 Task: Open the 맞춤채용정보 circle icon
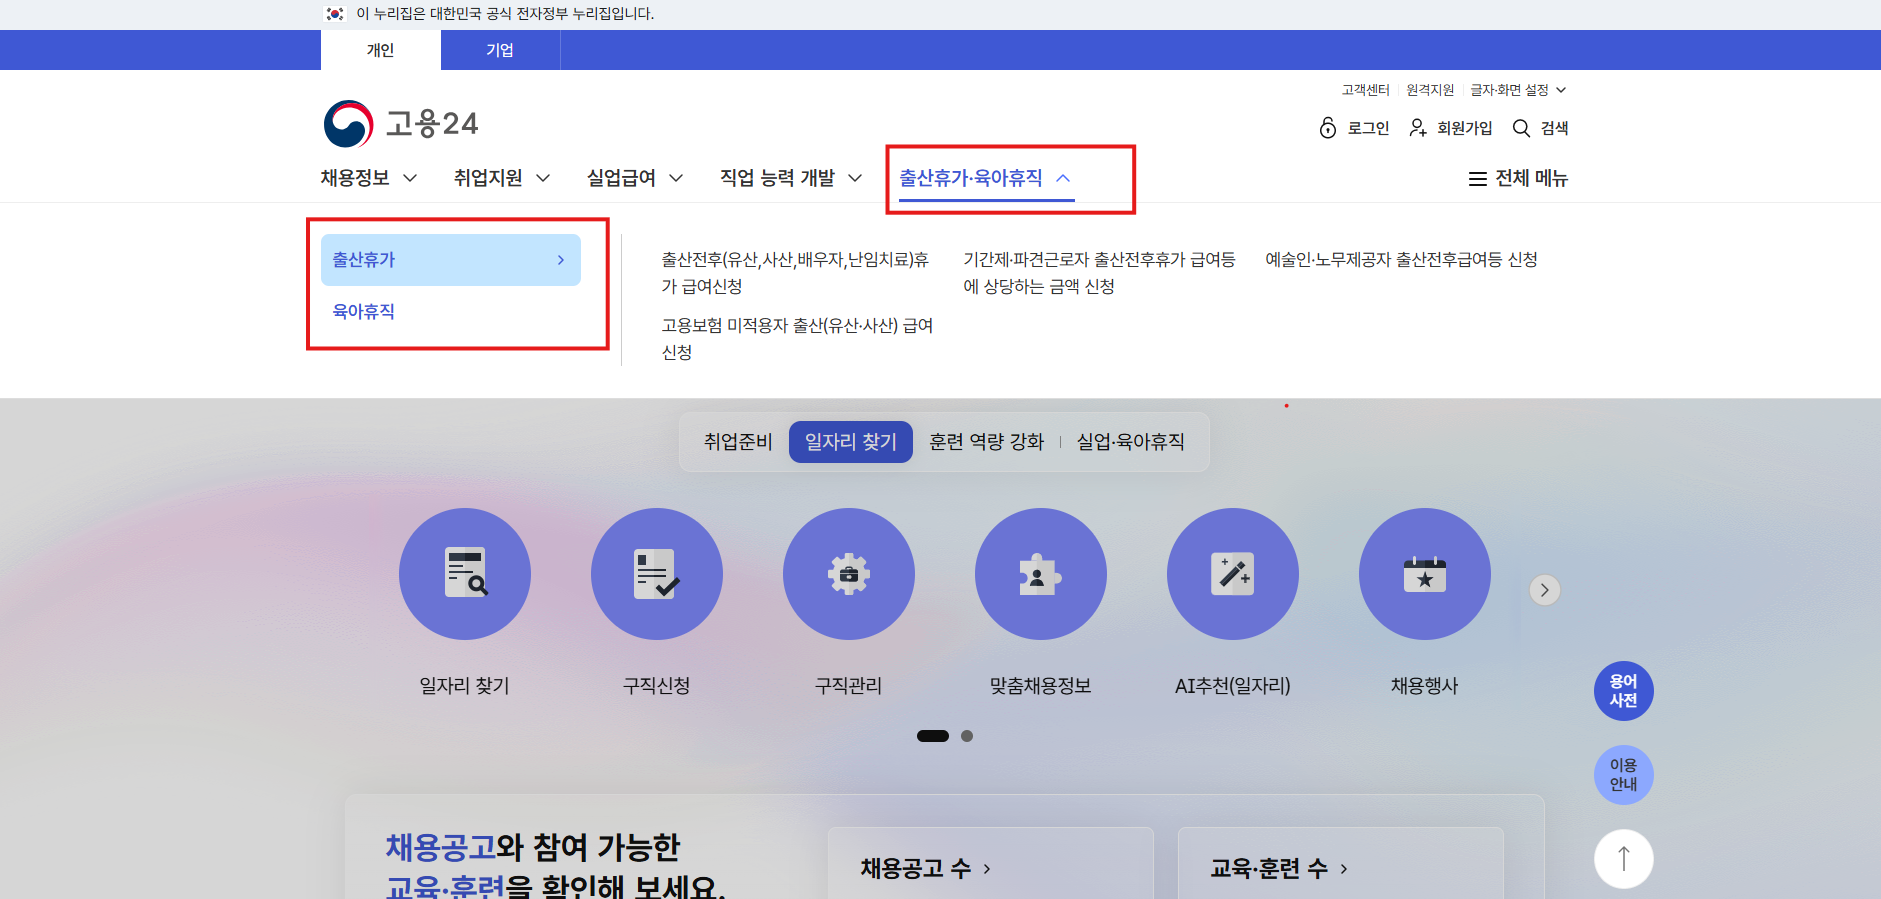point(1041,574)
